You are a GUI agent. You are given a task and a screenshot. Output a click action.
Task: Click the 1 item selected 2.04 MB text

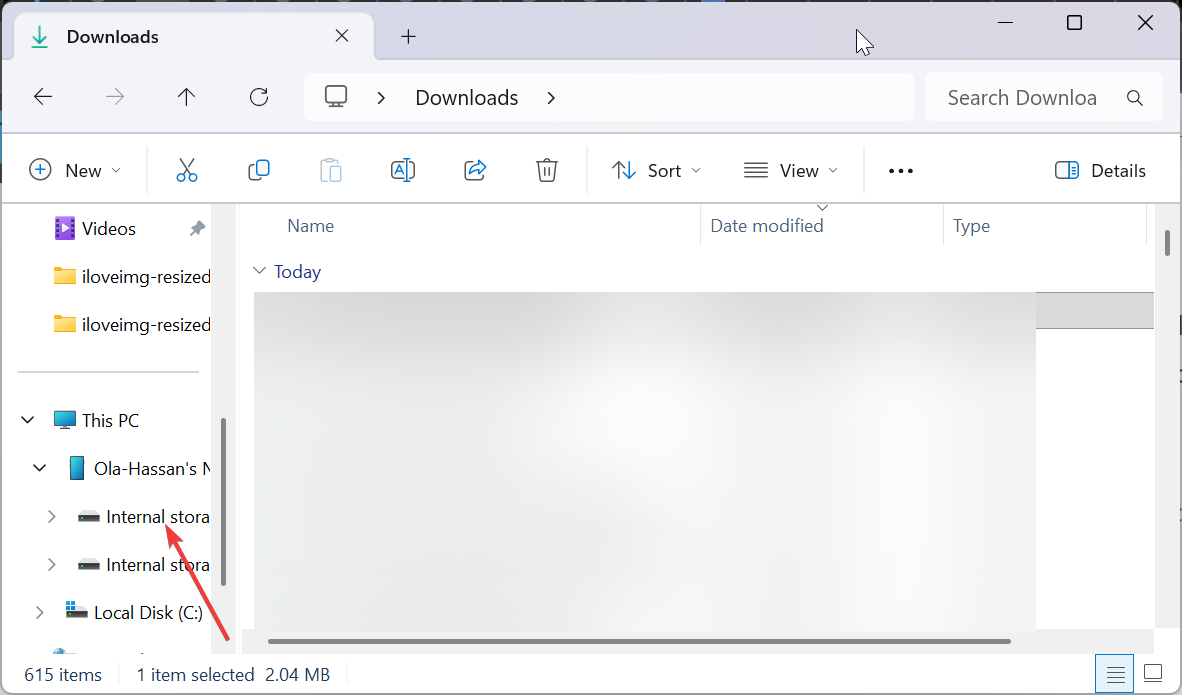233,675
